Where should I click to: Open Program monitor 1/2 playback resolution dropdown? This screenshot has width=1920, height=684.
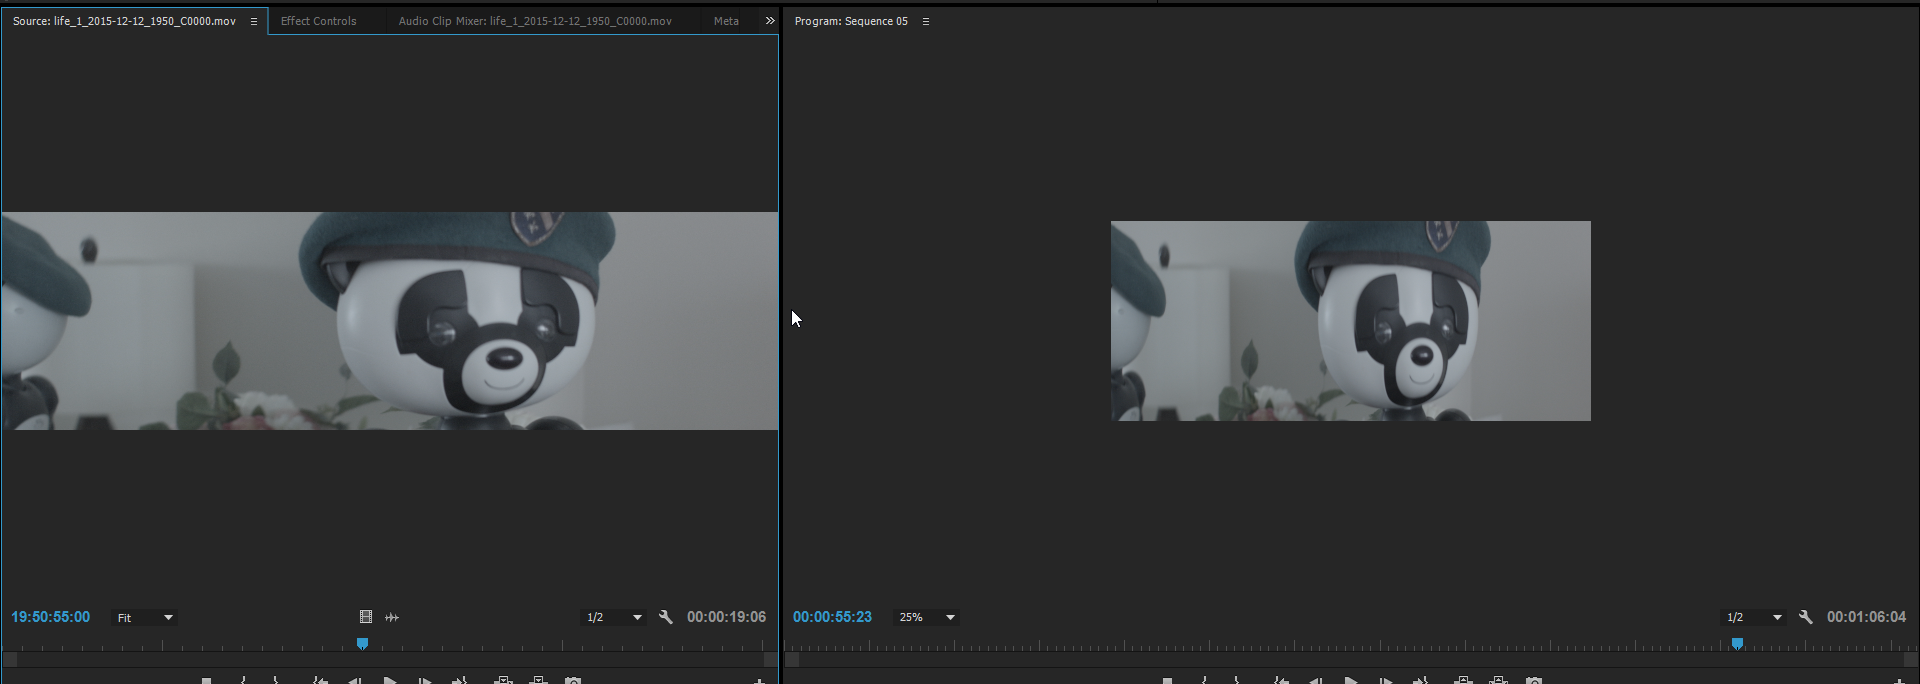pos(1753,617)
